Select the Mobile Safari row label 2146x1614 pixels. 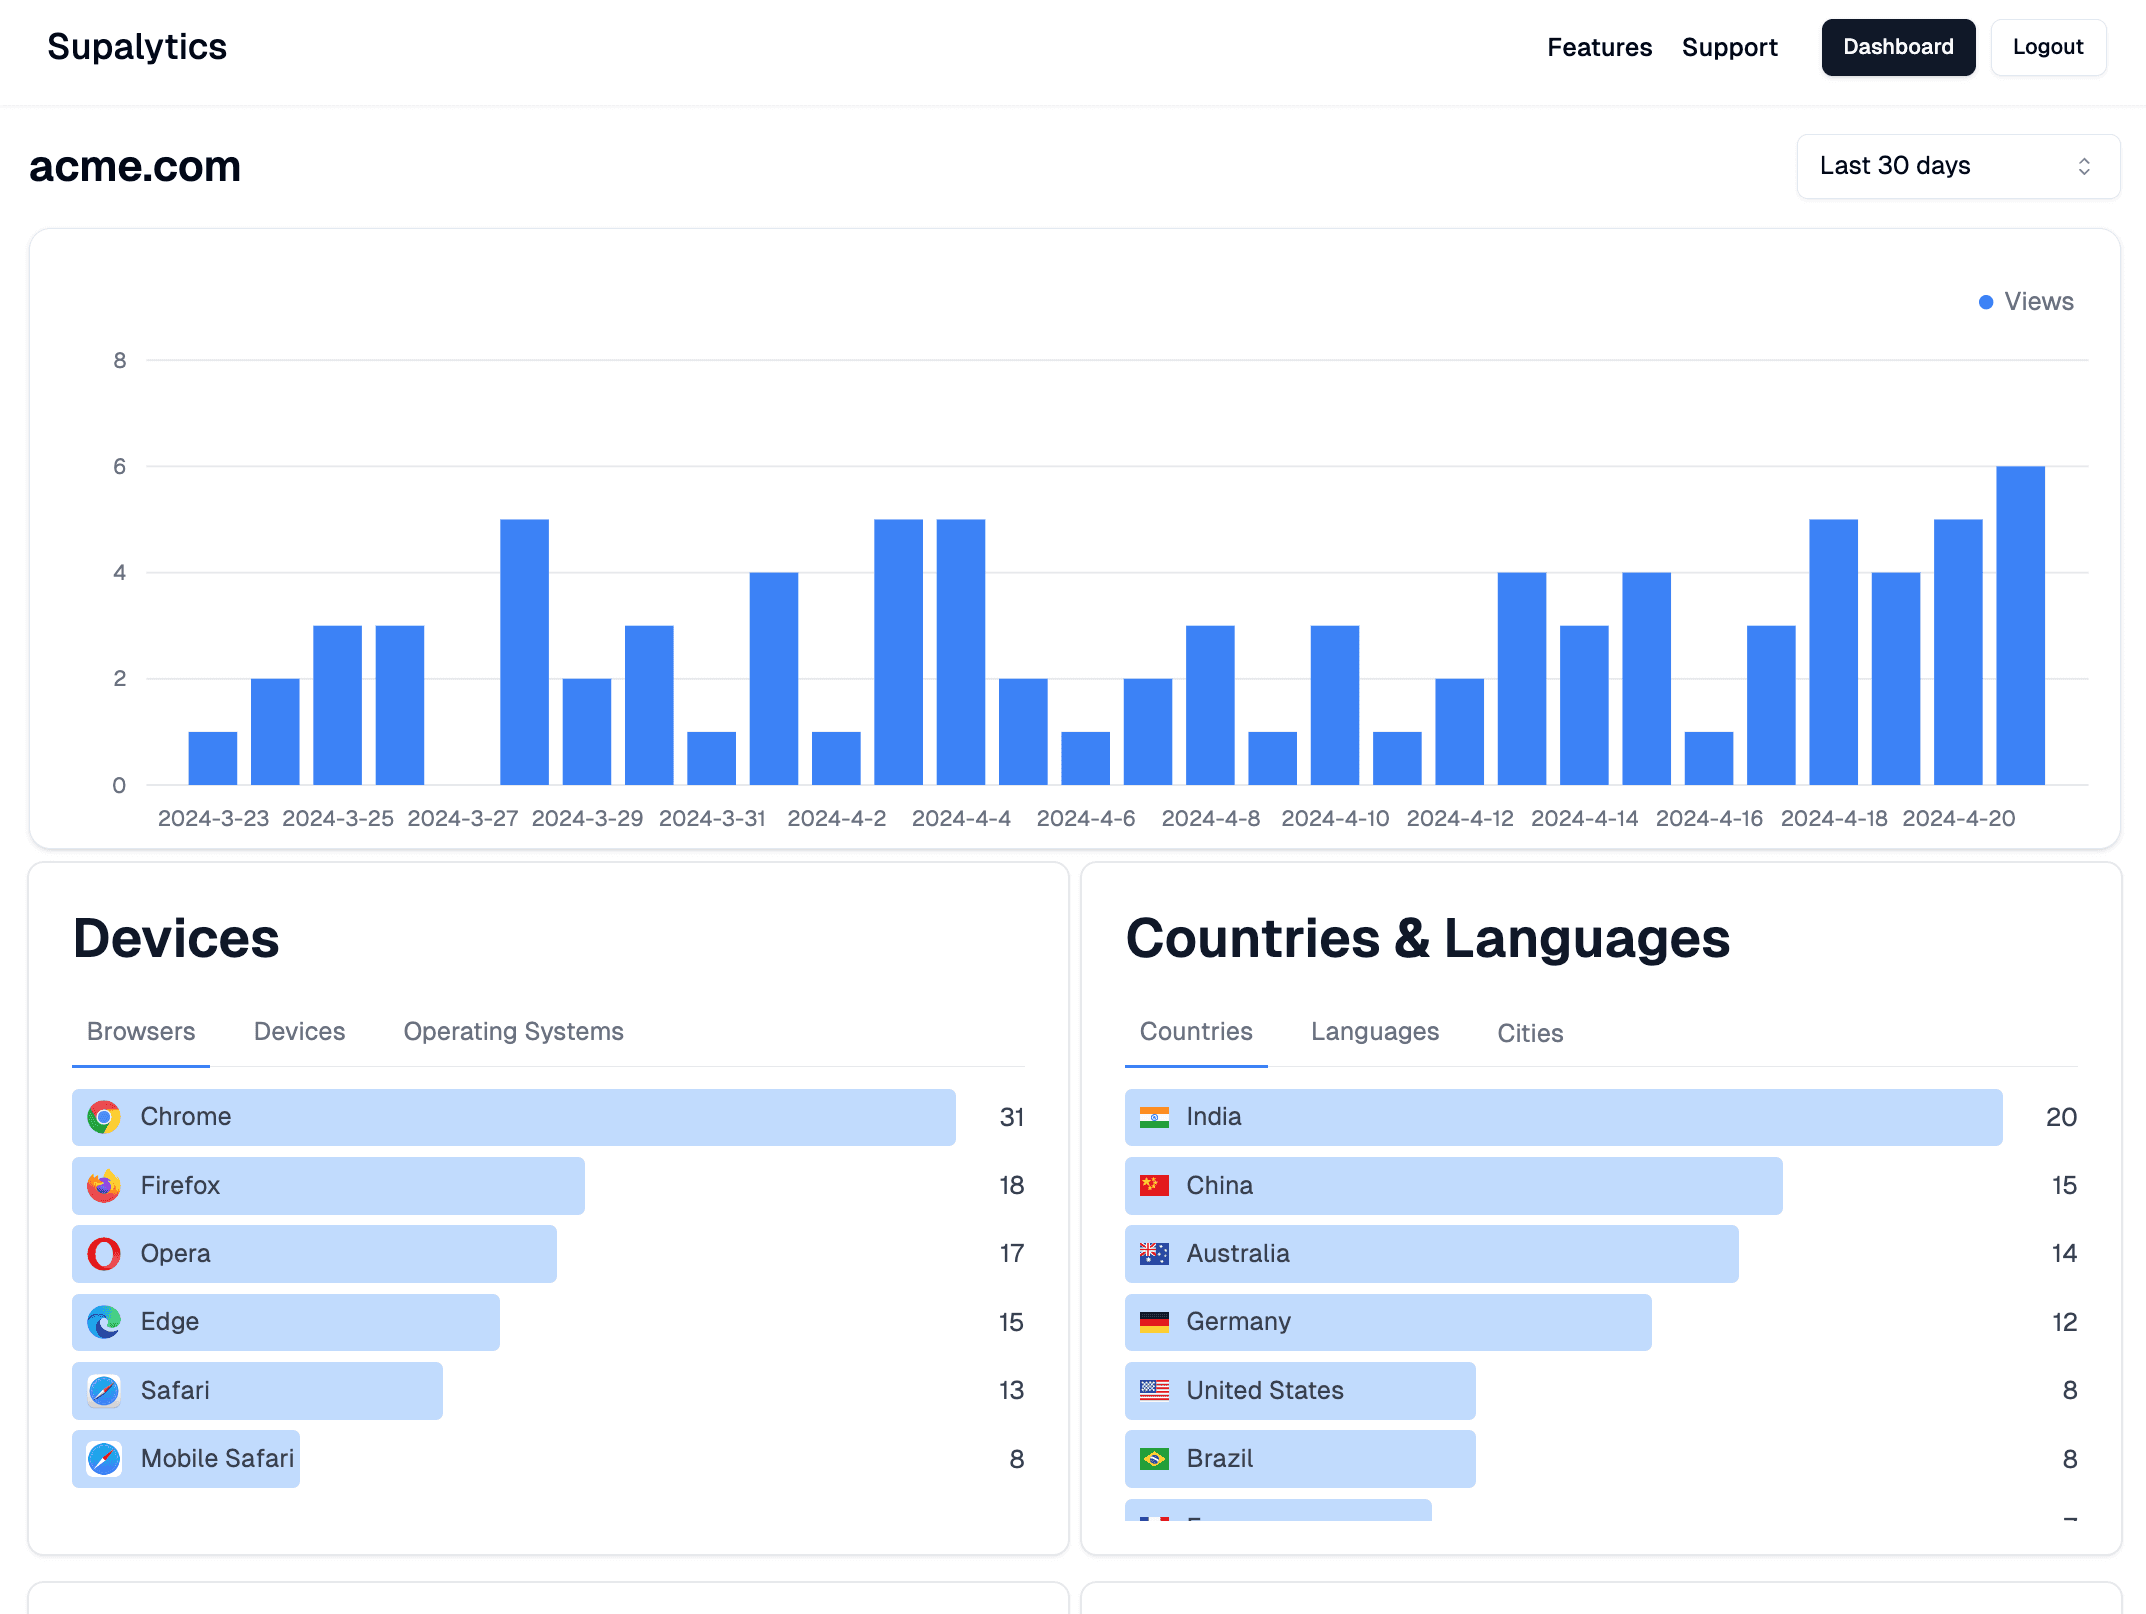218,1459
